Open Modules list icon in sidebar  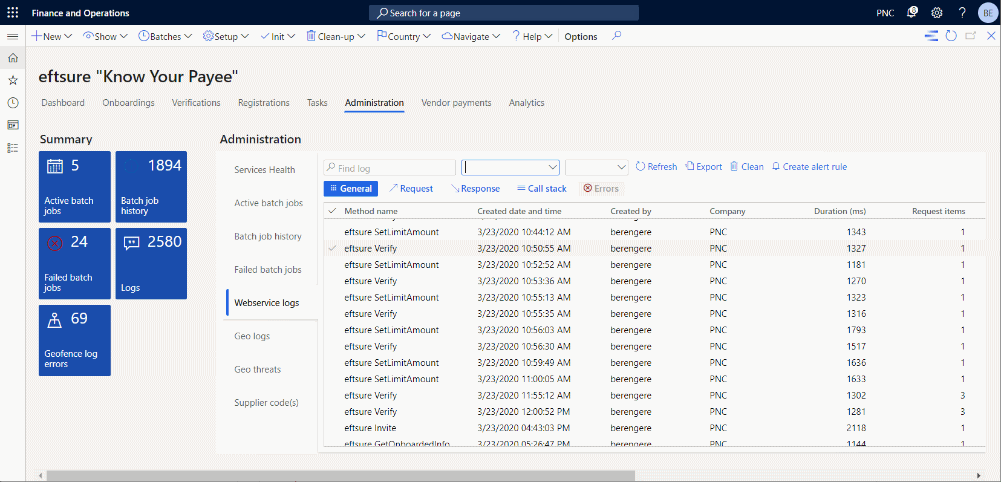click(13, 147)
